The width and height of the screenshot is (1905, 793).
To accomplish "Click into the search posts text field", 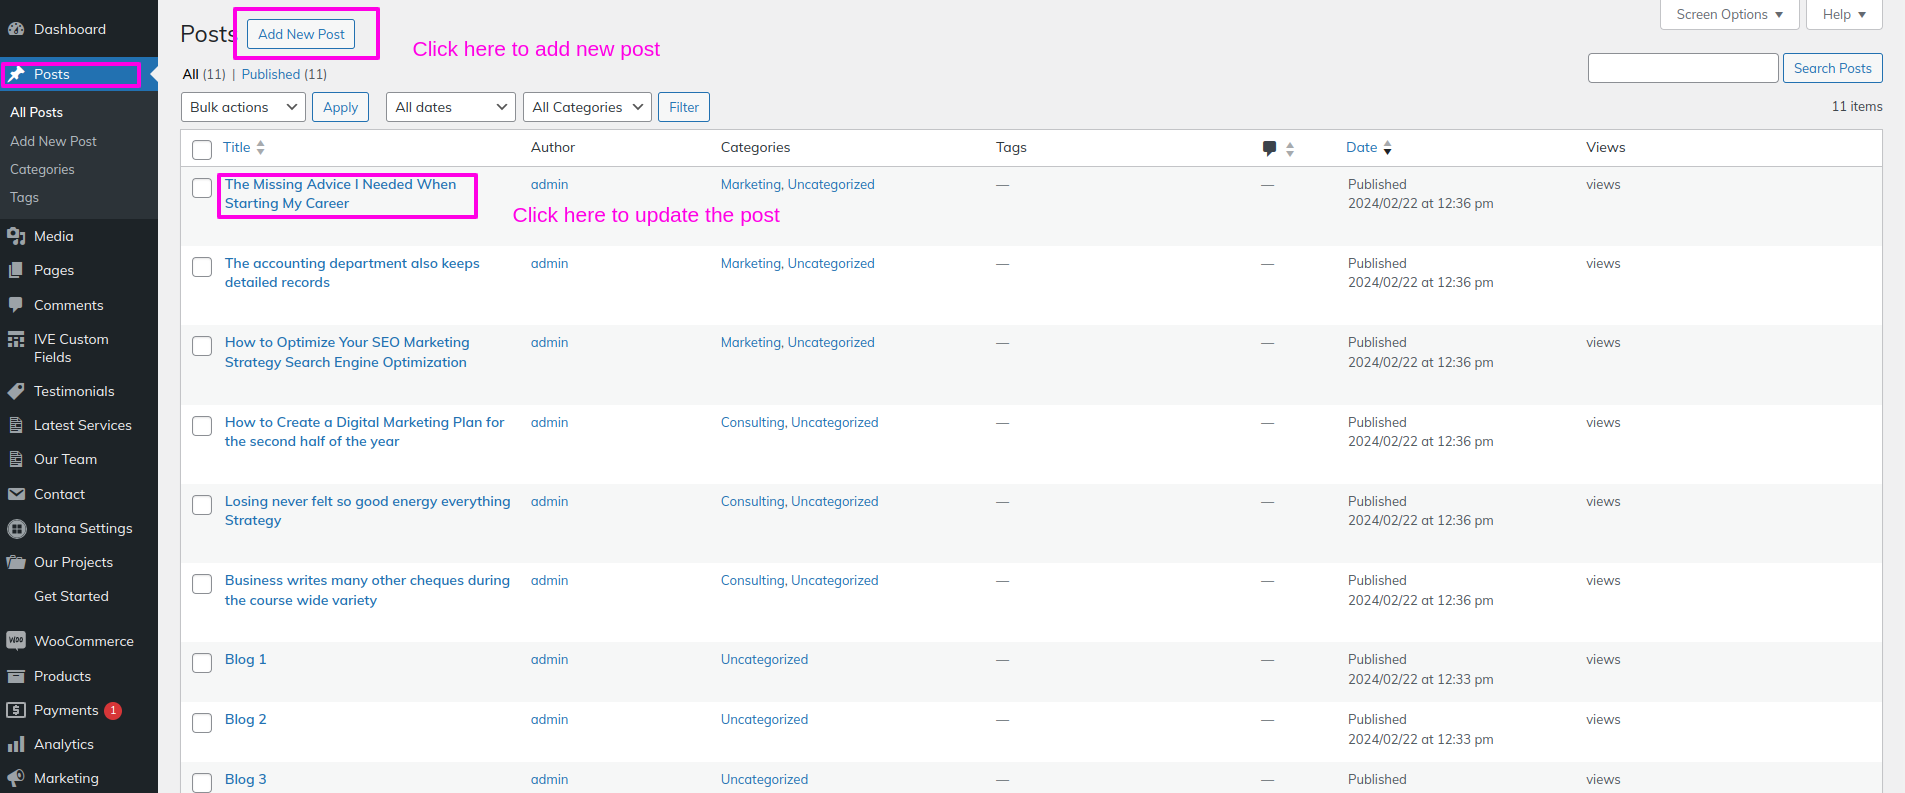I will [x=1682, y=68].
